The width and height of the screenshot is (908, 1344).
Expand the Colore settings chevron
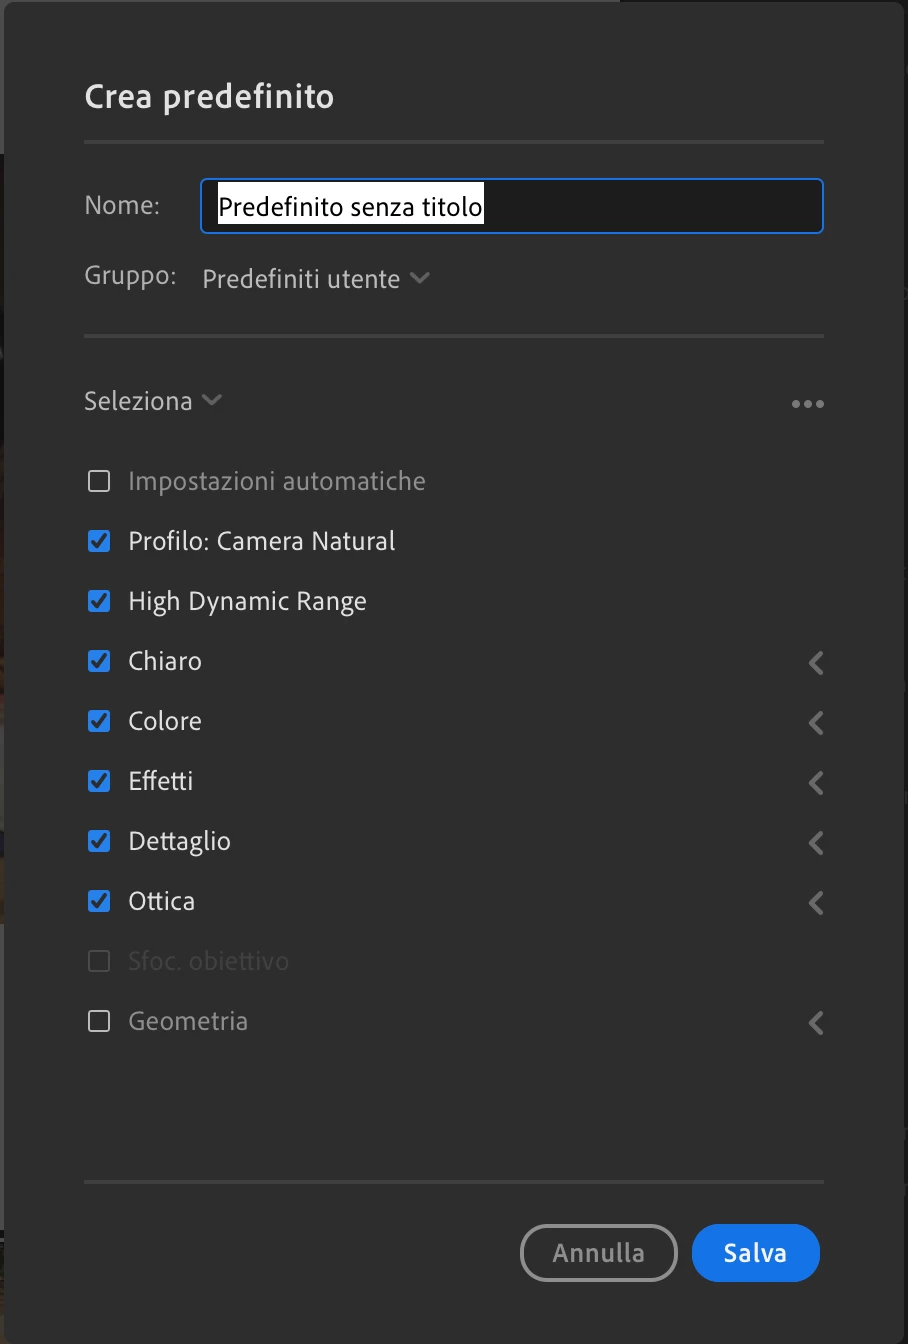[x=816, y=722]
